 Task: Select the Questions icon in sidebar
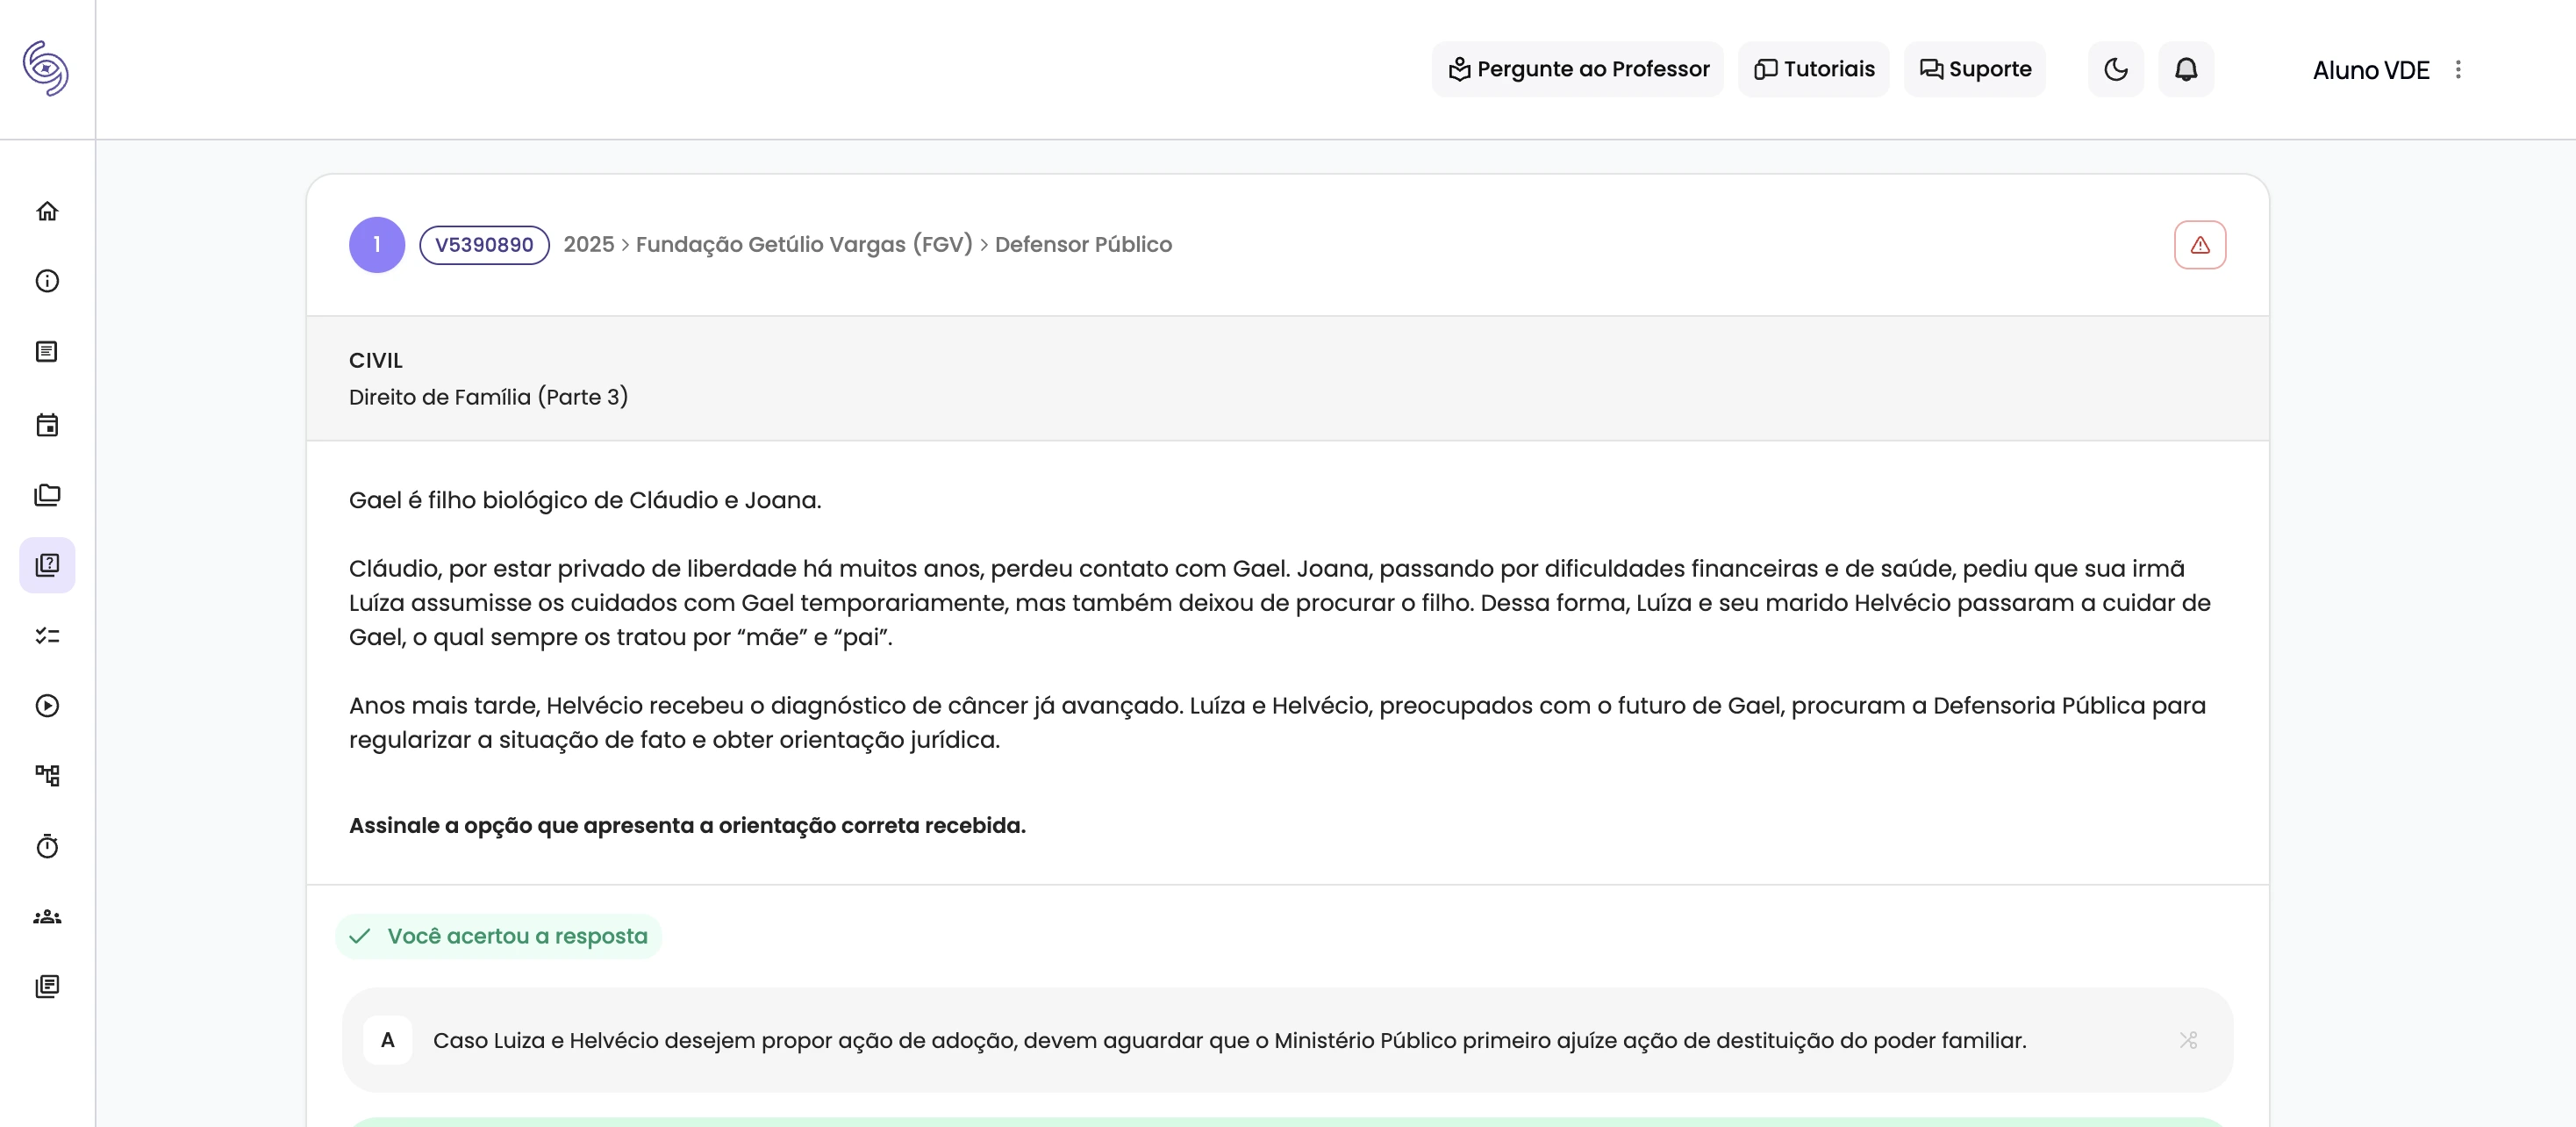pyautogui.click(x=47, y=564)
